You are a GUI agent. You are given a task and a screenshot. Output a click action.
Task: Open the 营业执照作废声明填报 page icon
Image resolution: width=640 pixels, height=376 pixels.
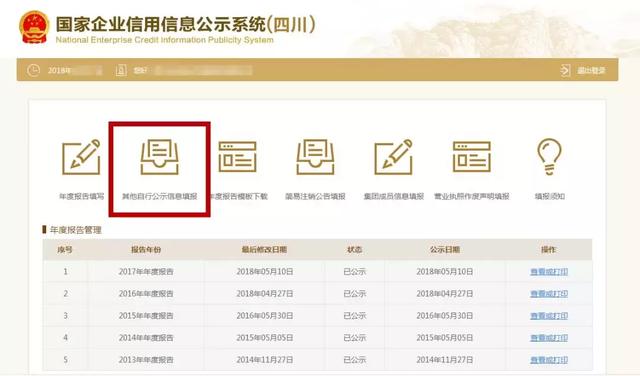pos(472,157)
